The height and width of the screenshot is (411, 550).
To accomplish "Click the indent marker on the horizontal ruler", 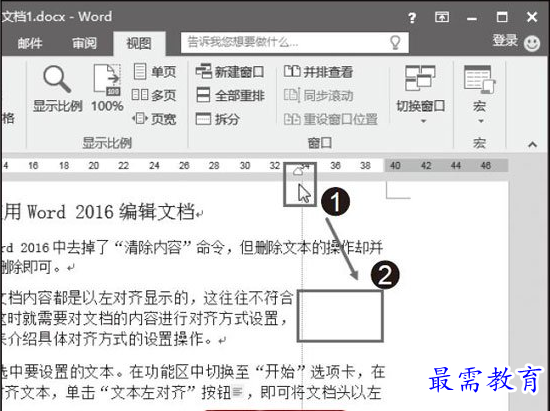I will coord(297,171).
